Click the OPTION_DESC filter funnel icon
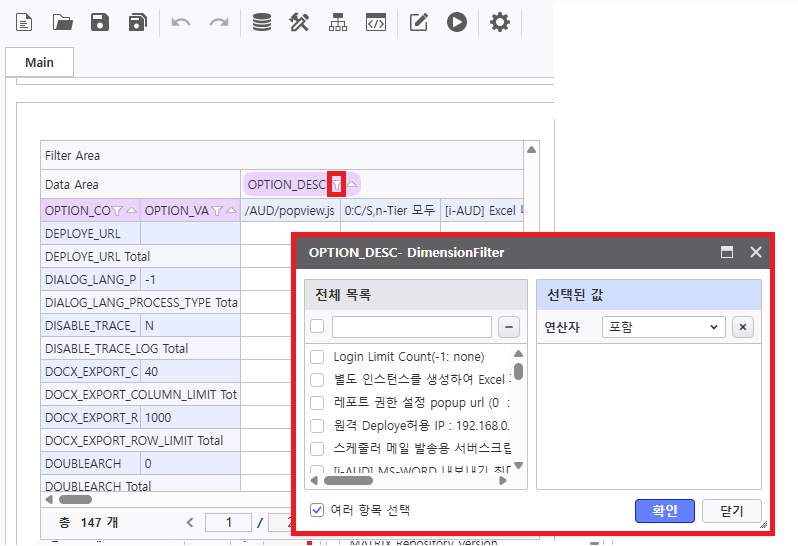This screenshot has height=546, width=798. (x=338, y=184)
